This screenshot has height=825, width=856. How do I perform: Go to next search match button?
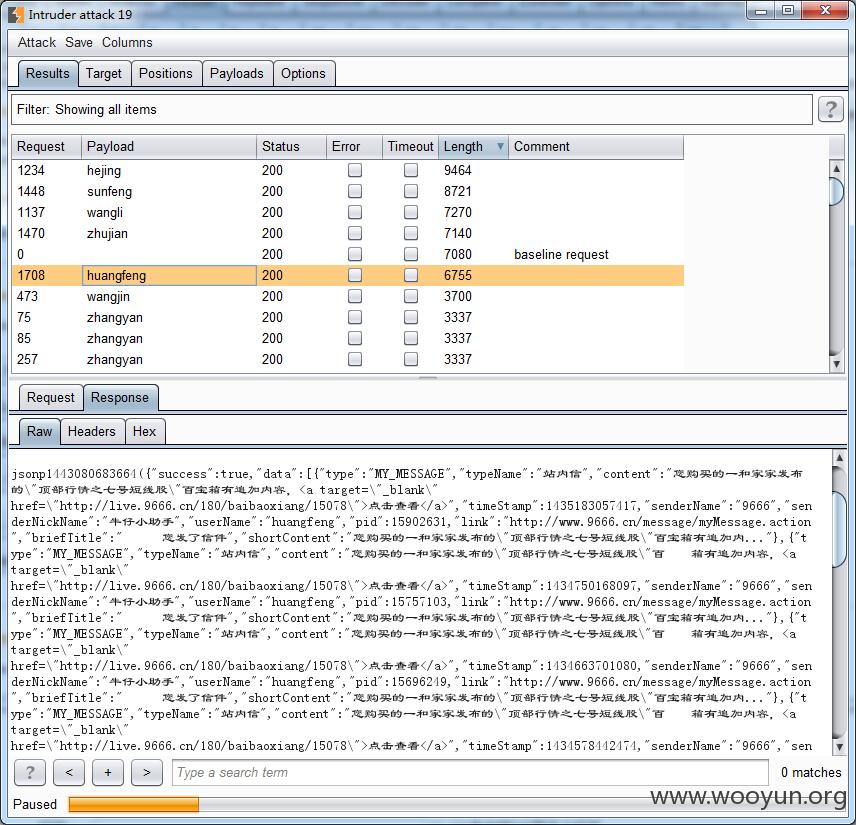[x=146, y=772]
